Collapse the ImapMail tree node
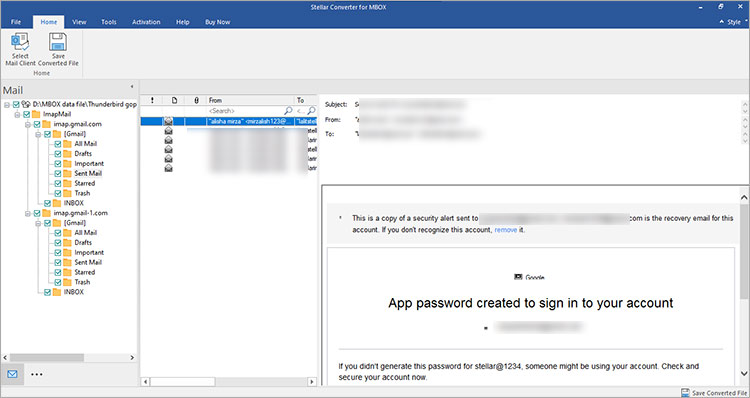The width and height of the screenshot is (750, 398). [18, 114]
